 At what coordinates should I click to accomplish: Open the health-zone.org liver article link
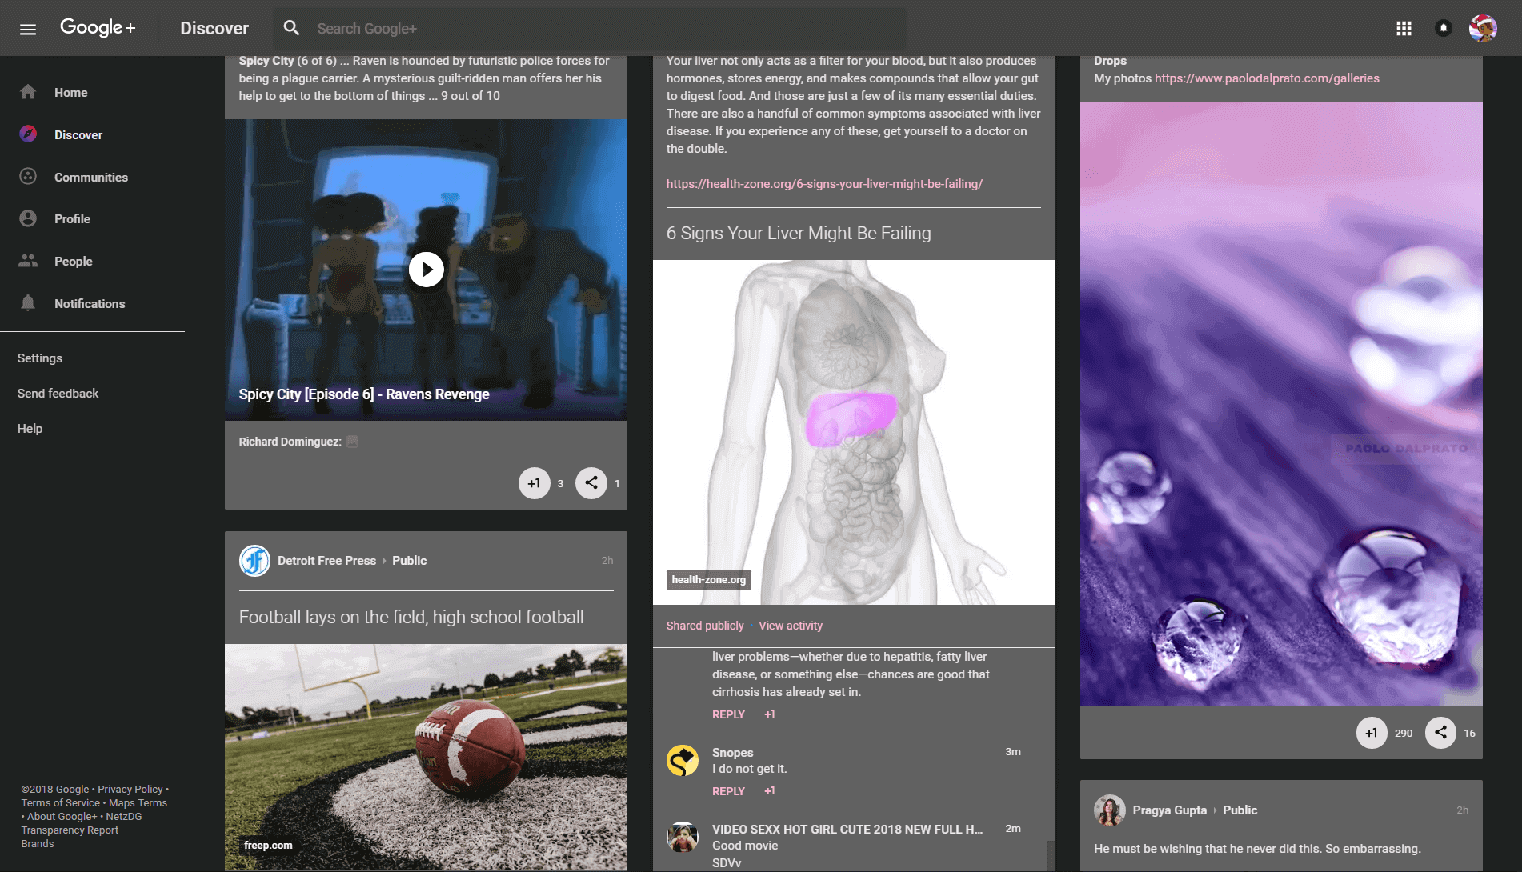coord(824,184)
